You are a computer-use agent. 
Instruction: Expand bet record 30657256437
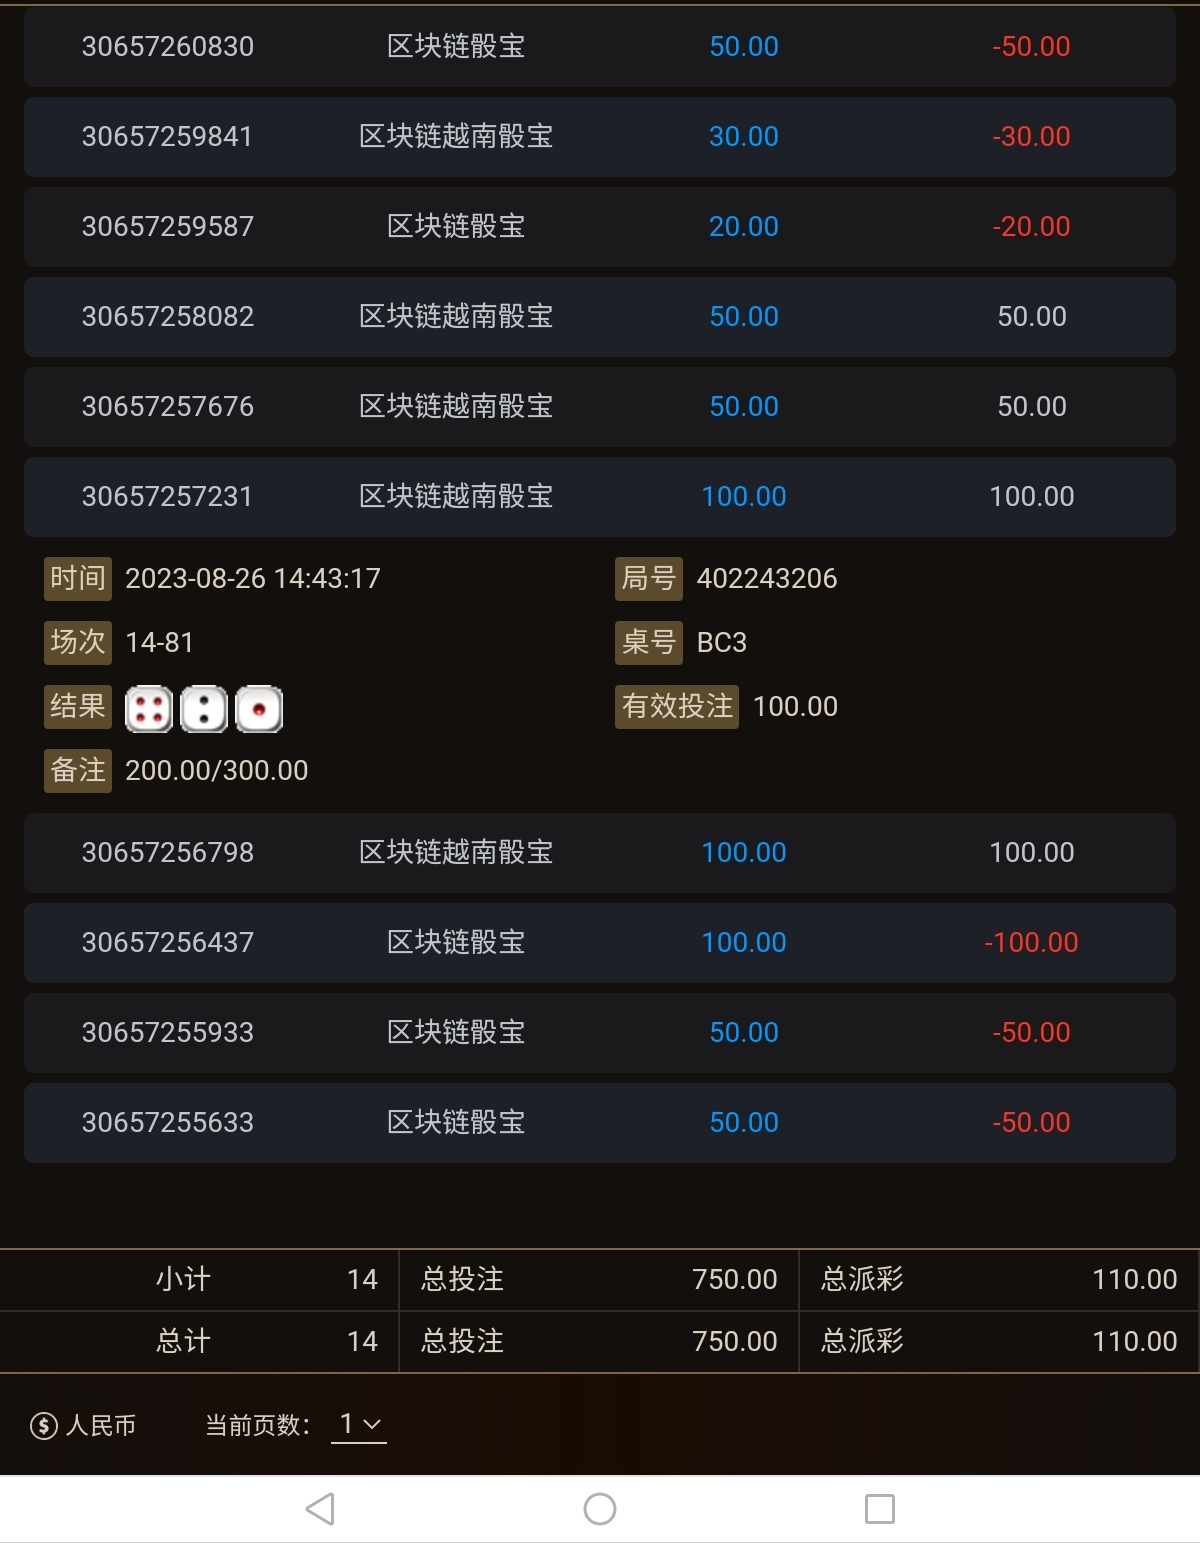(600, 943)
